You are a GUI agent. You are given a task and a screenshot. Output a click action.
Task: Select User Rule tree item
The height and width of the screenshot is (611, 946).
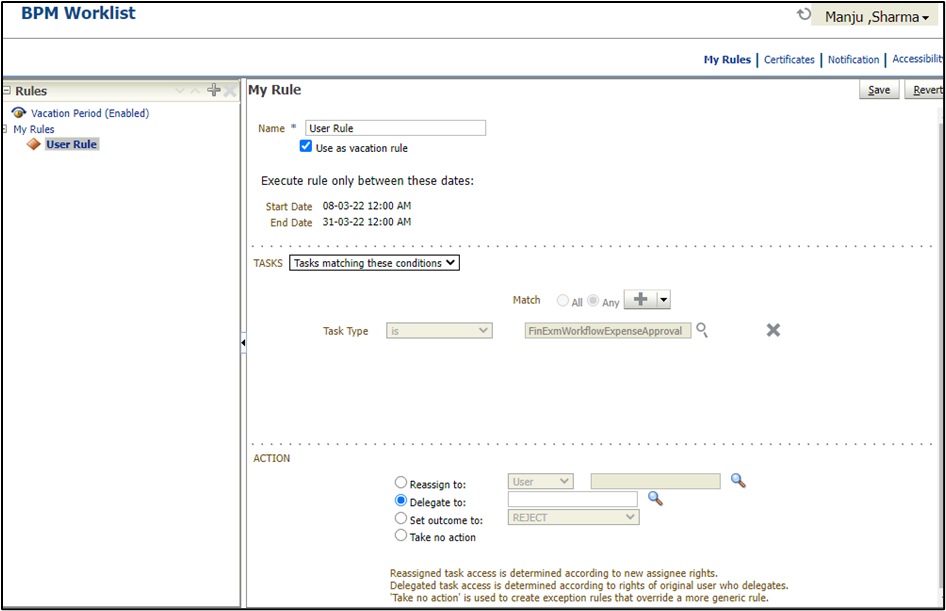[72, 144]
